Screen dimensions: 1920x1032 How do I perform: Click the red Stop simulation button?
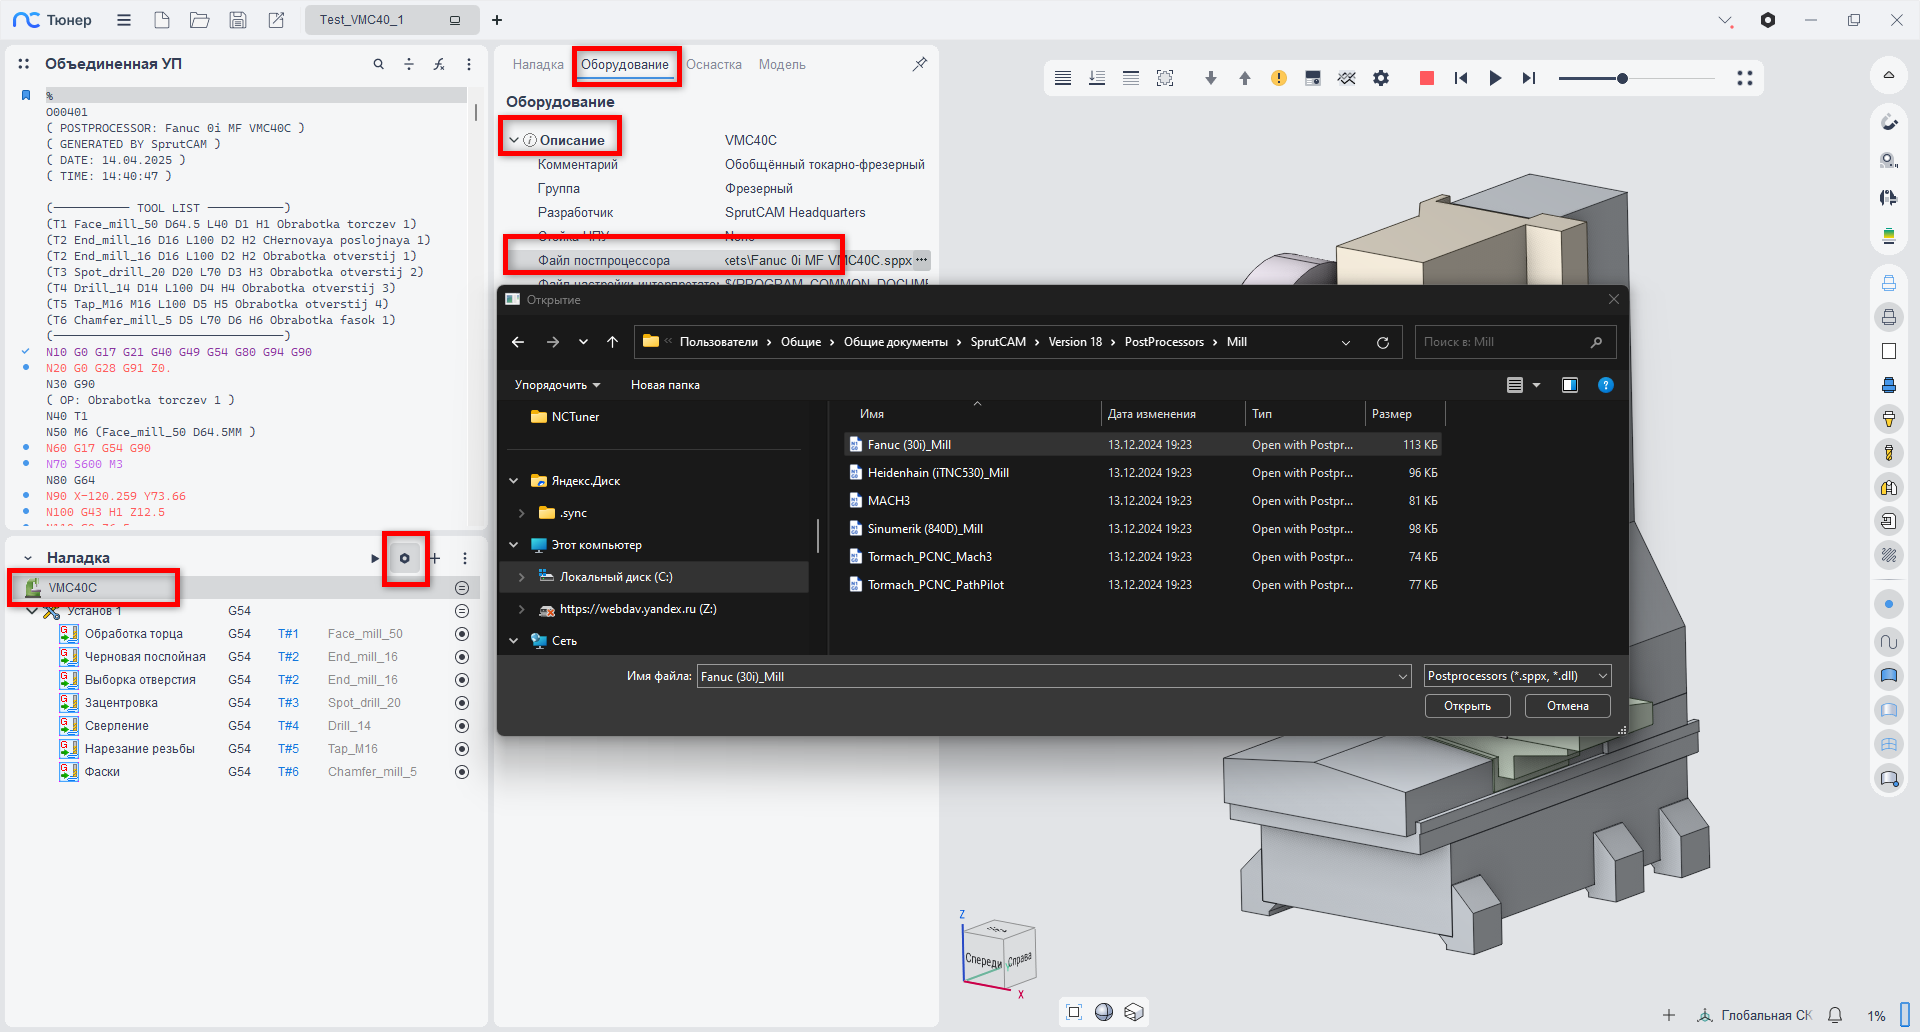1426,78
